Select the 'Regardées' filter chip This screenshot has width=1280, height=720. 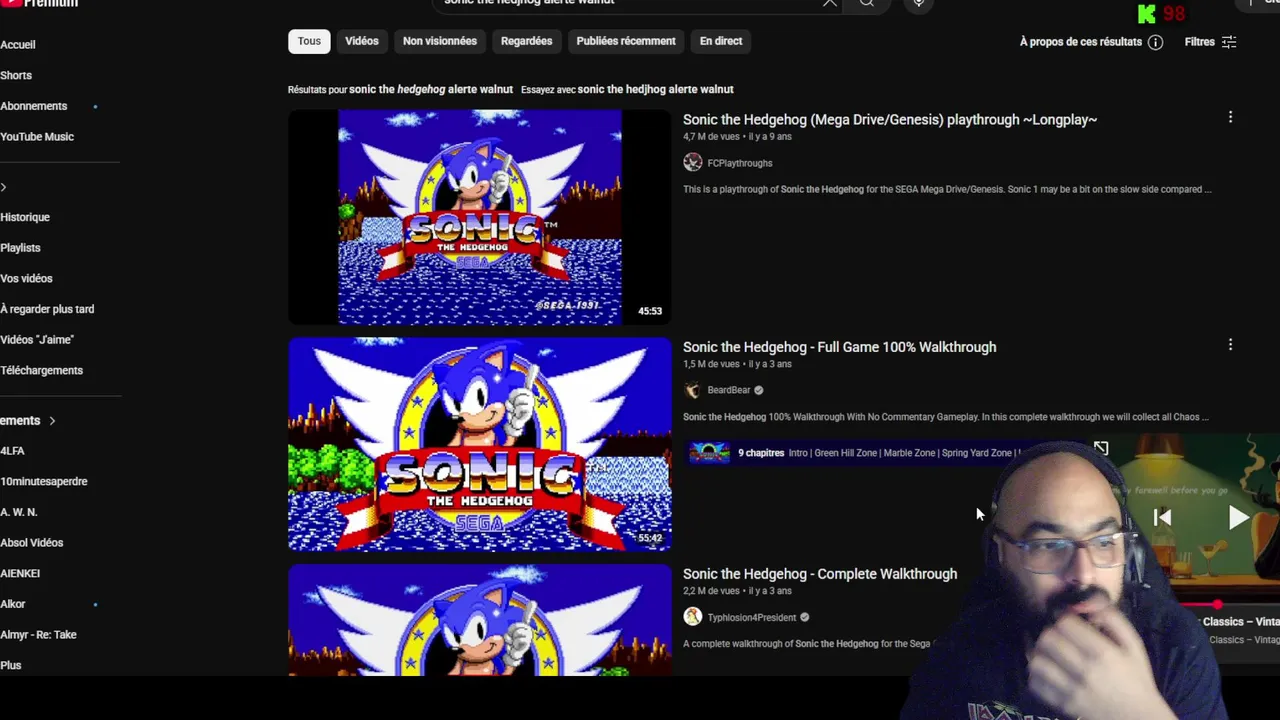pyautogui.click(x=527, y=41)
